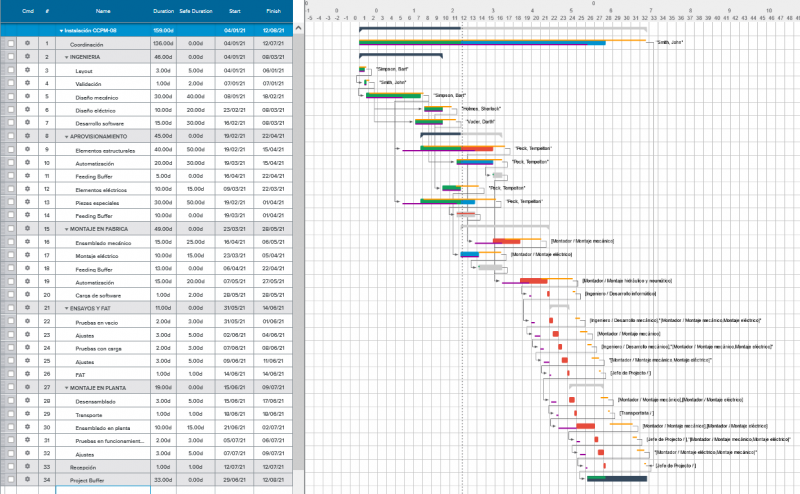
Task: Click the Coordinación Gantt bar
Action: click(482, 43)
